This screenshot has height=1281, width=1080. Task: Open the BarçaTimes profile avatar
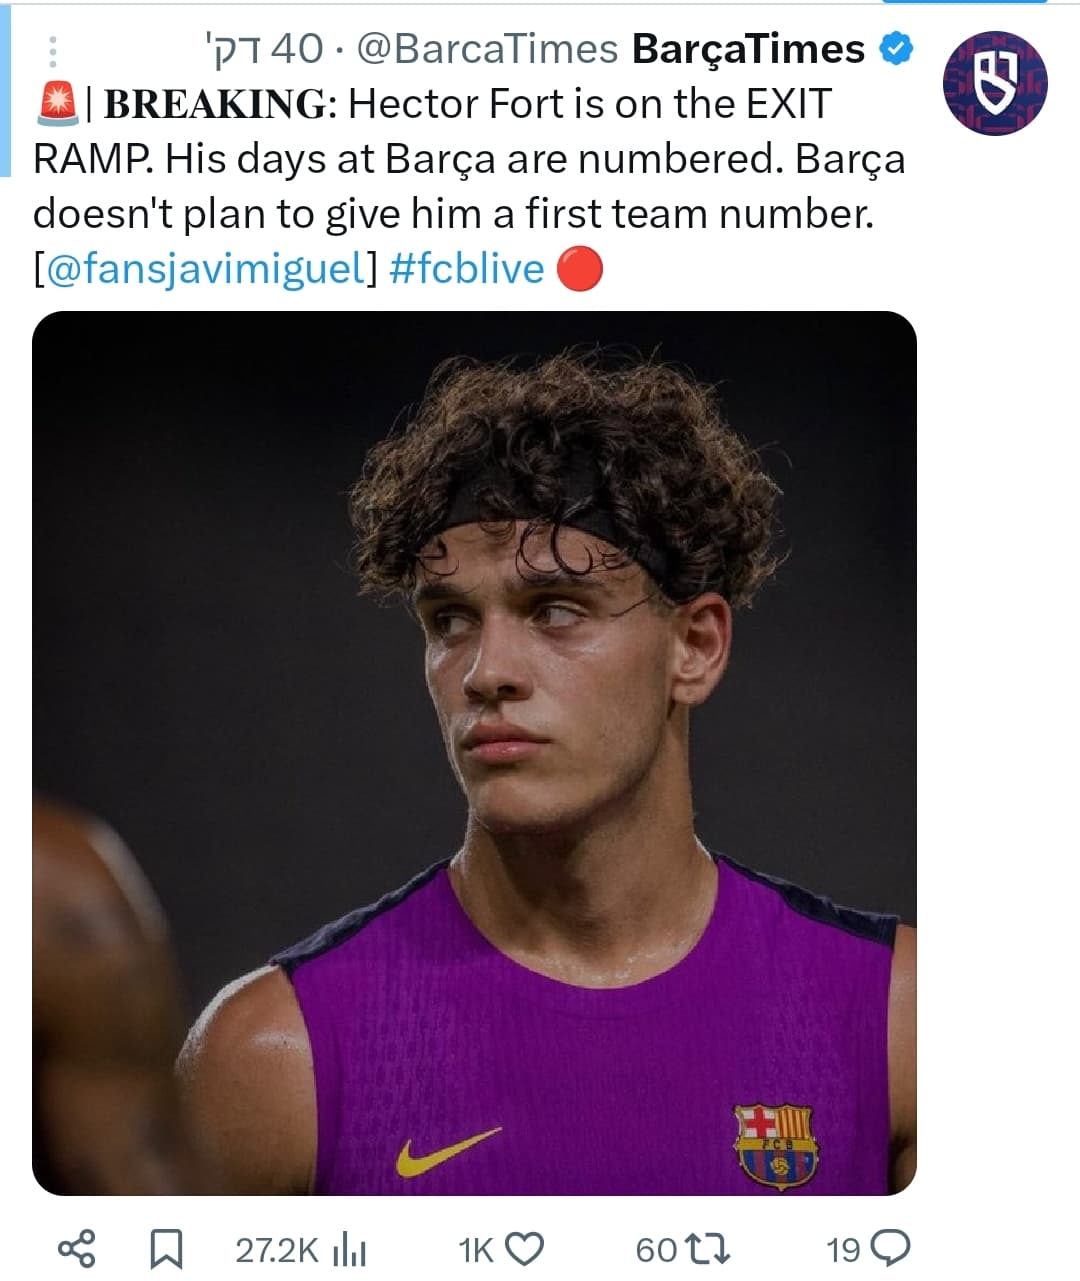(994, 83)
